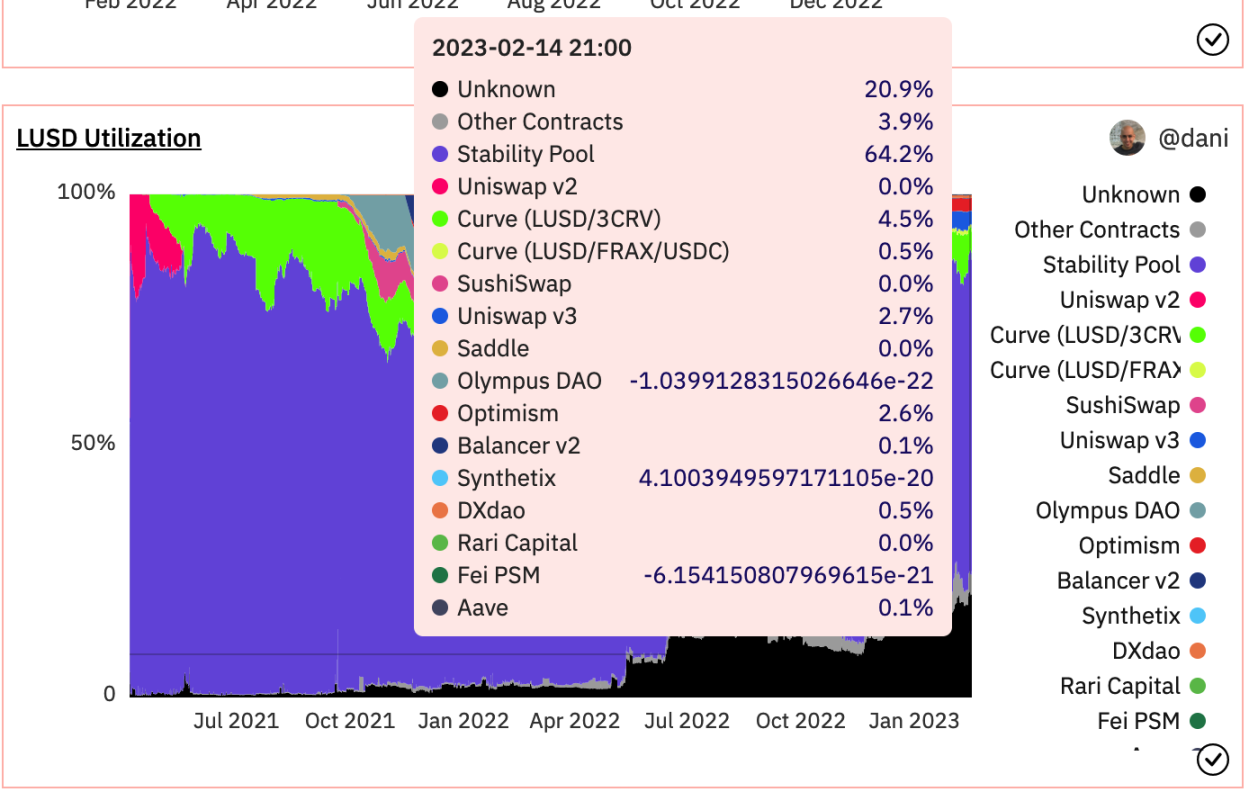The width and height of the screenshot is (1249, 792).
Task: Click the DXdao dot in the tooltip
Action: pyautogui.click(x=439, y=511)
